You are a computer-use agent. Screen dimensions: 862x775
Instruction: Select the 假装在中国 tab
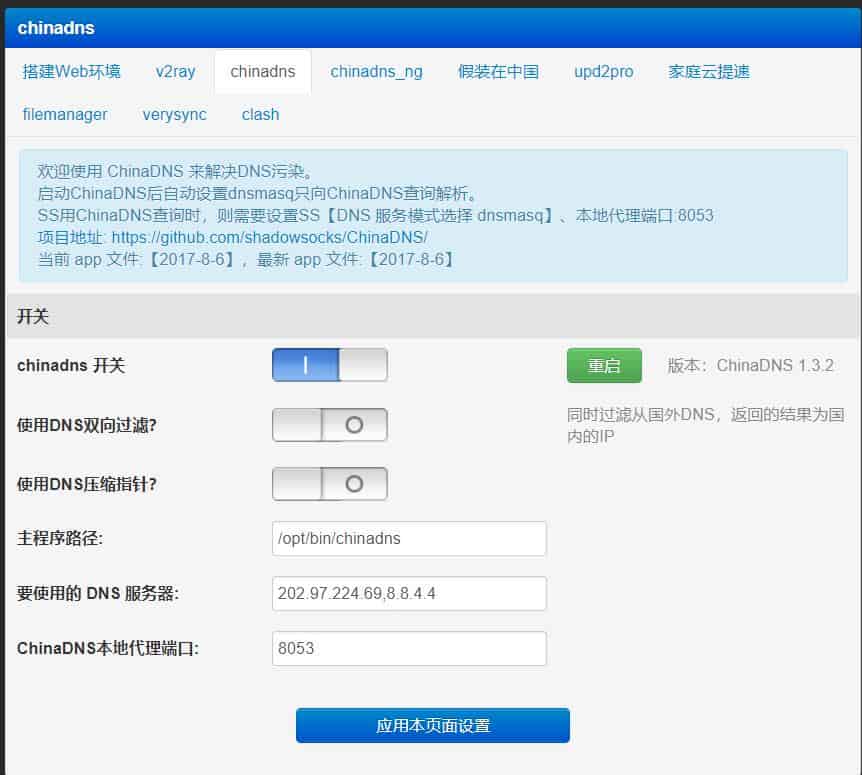pos(498,71)
